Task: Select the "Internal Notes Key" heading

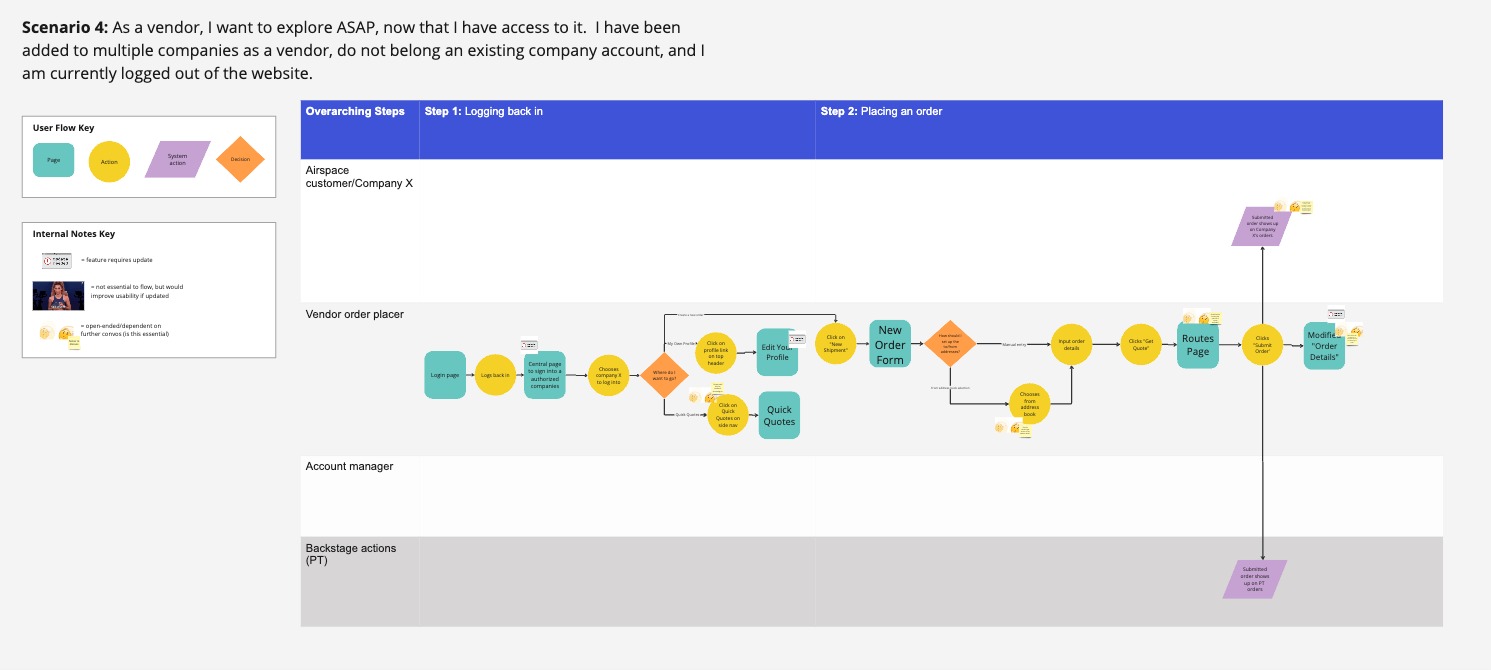Action: pyautogui.click(x=74, y=234)
